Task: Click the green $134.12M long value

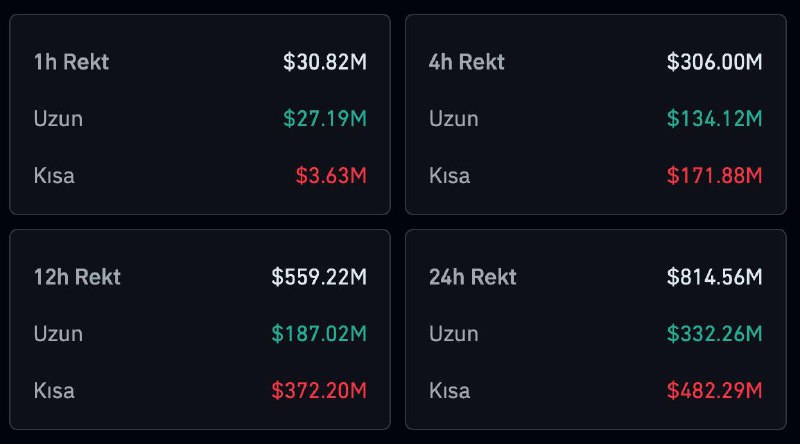Action: tap(715, 119)
